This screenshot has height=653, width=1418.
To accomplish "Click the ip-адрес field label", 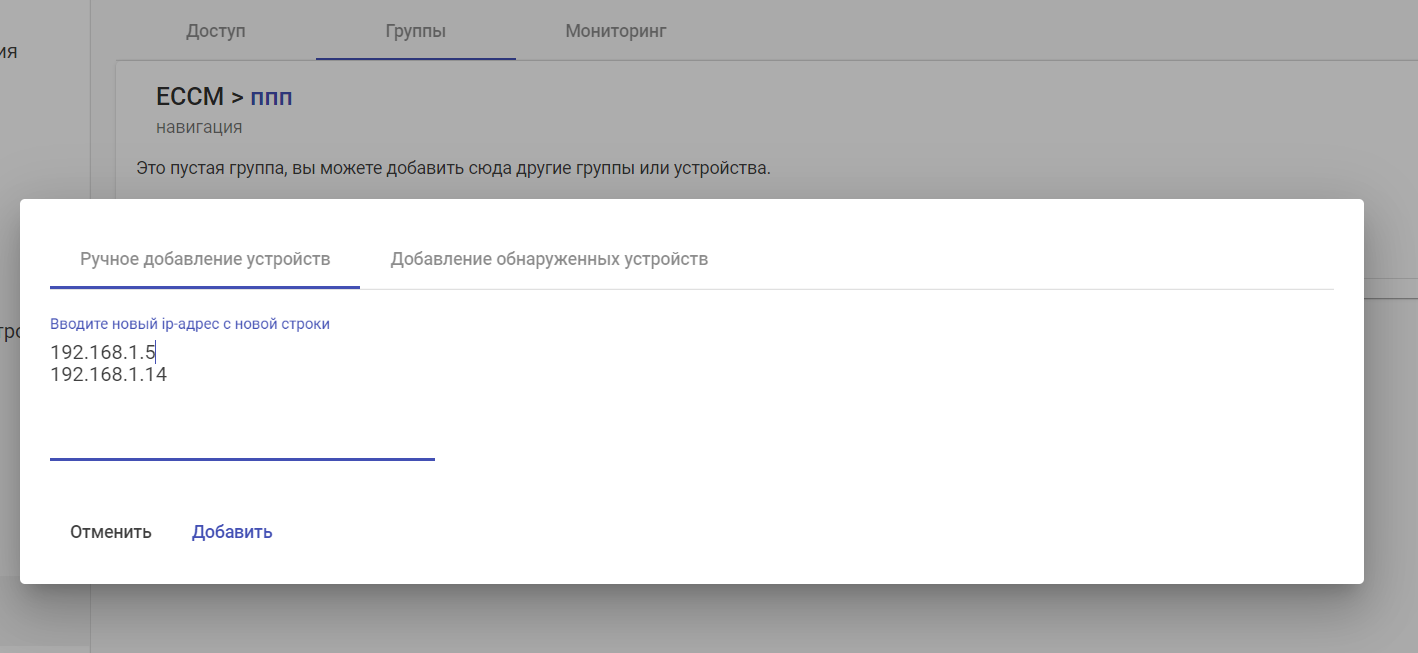I will tap(190, 324).
